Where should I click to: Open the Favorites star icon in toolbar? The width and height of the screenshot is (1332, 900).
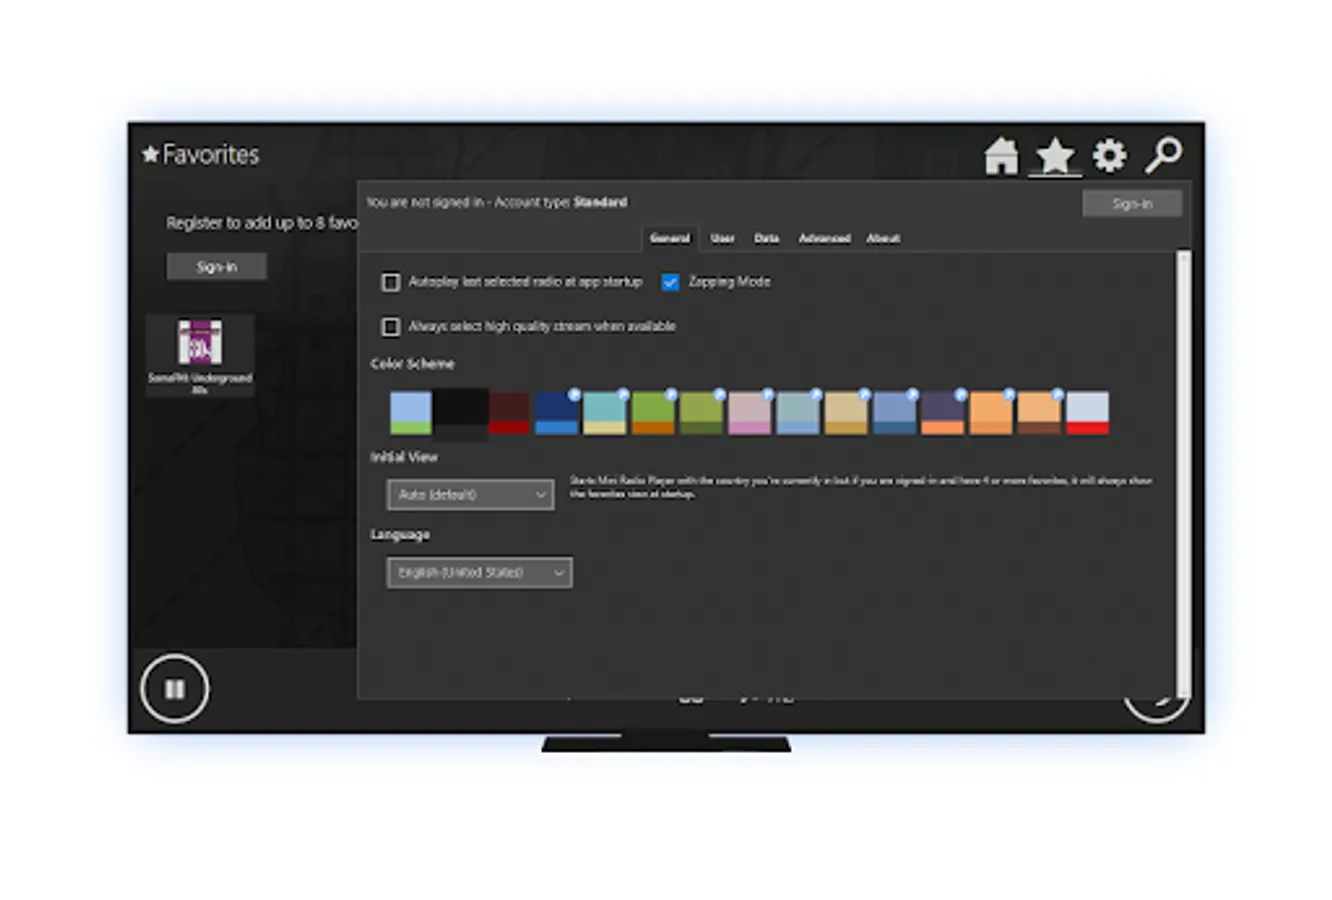point(1055,157)
